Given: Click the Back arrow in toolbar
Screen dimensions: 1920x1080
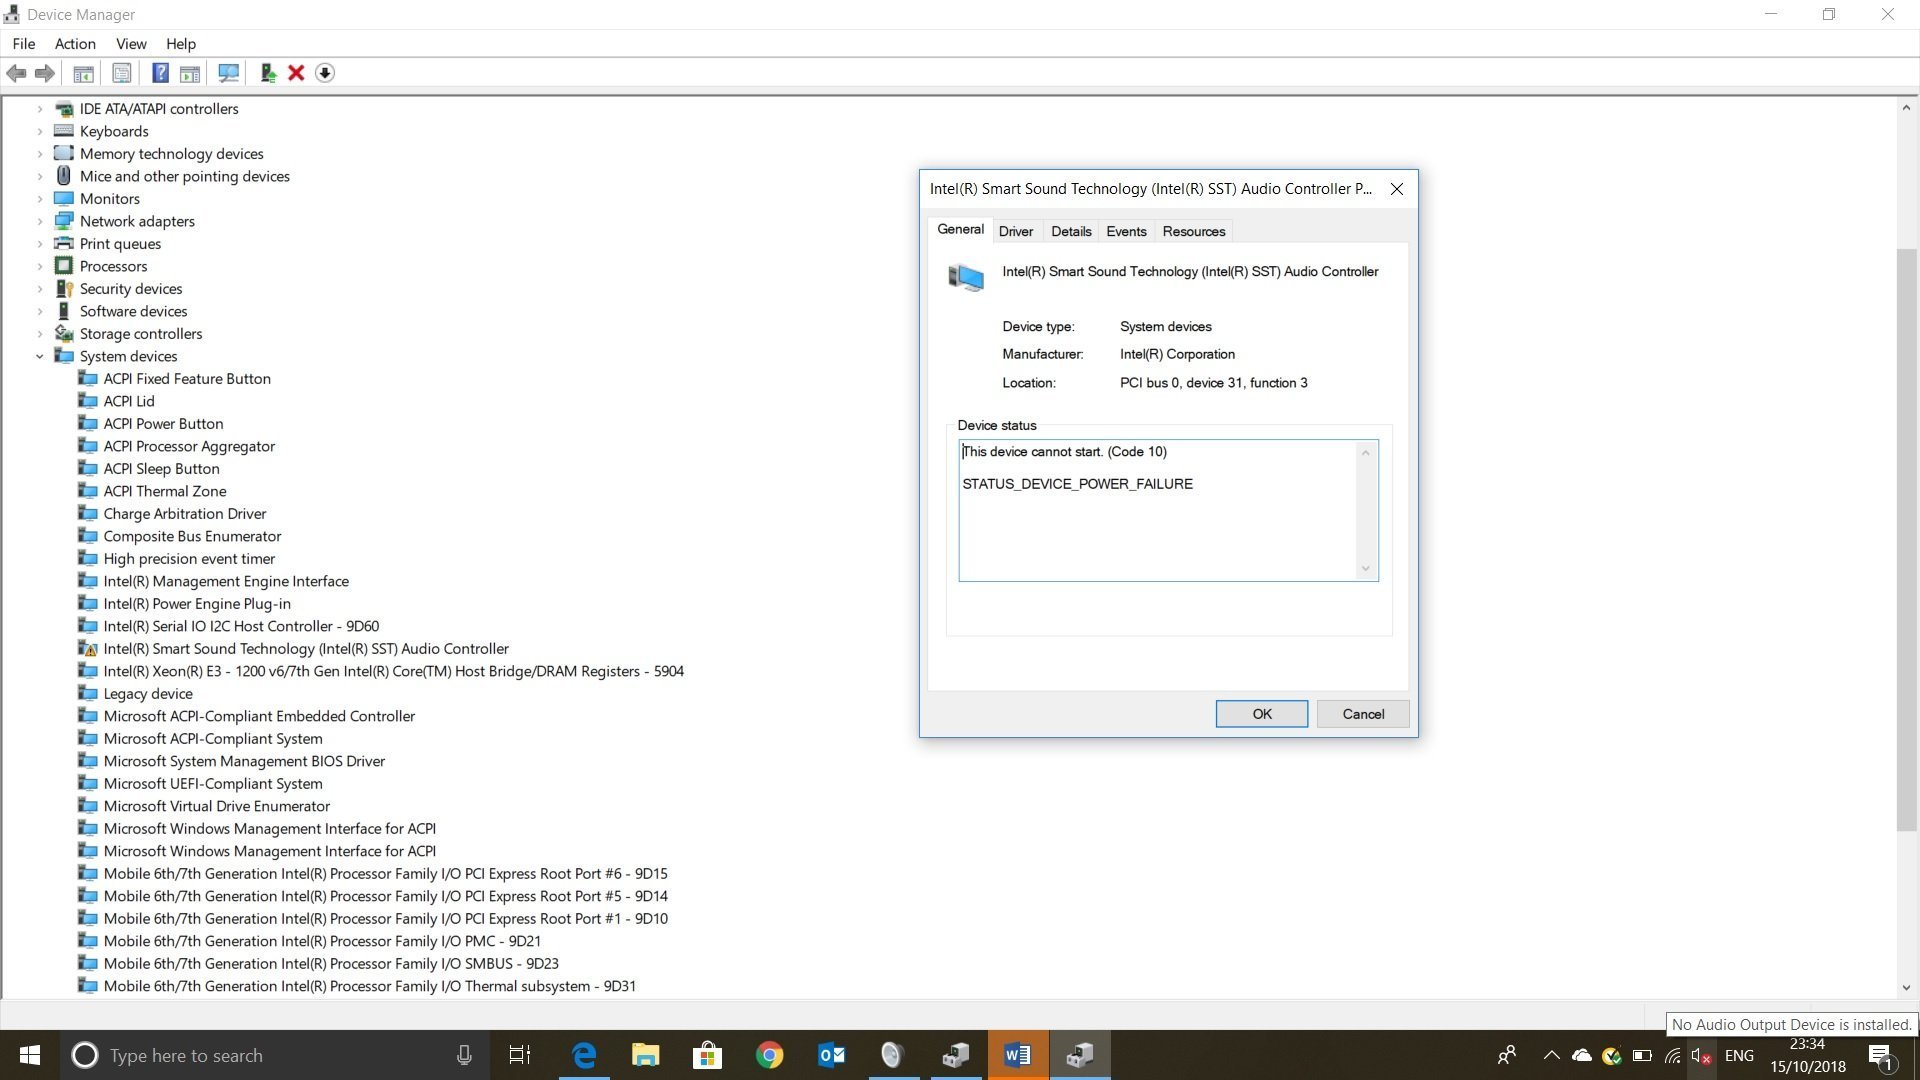Looking at the screenshot, I should click(x=16, y=73).
